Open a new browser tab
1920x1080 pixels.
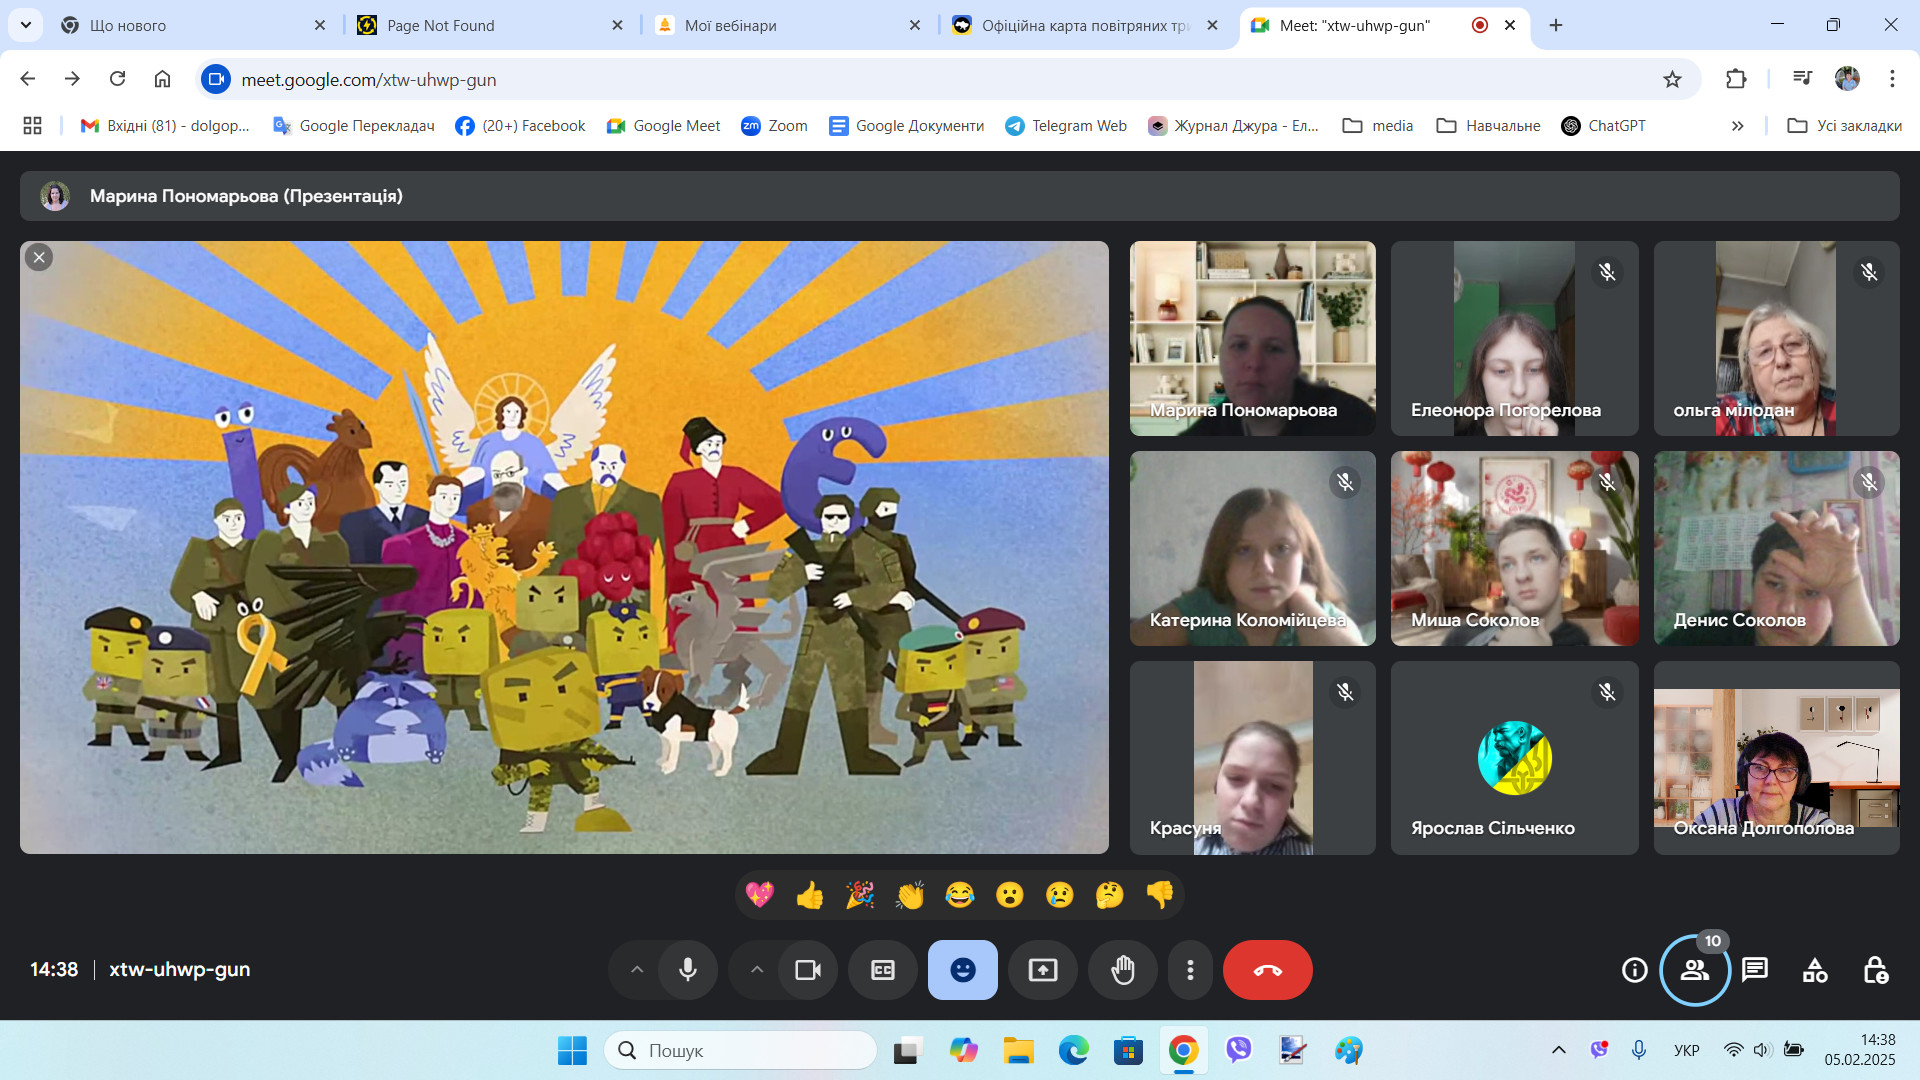[x=1556, y=25]
